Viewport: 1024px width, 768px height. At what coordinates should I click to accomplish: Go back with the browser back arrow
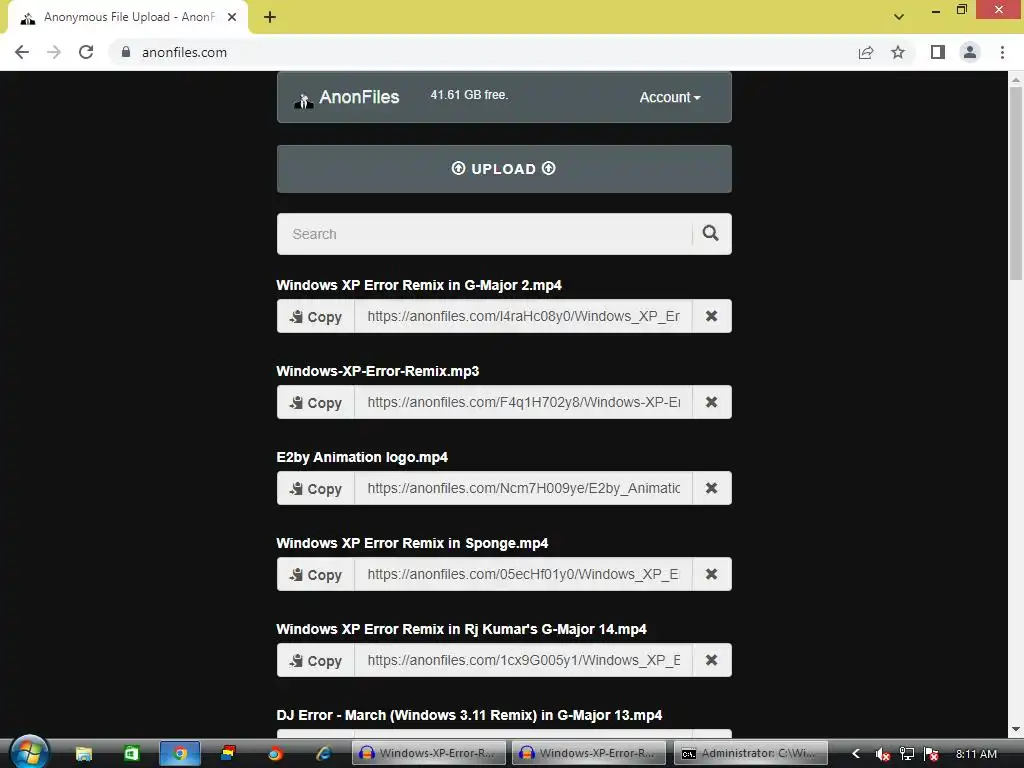coord(22,52)
